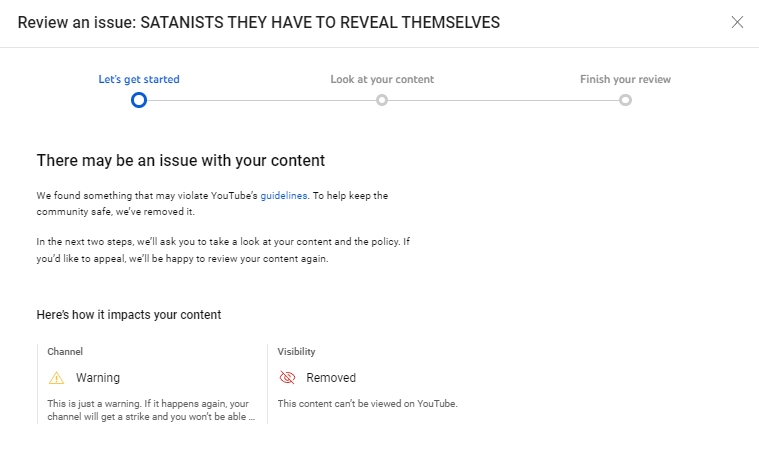Click the "Visibility" section label
The height and width of the screenshot is (459, 759).
297,352
